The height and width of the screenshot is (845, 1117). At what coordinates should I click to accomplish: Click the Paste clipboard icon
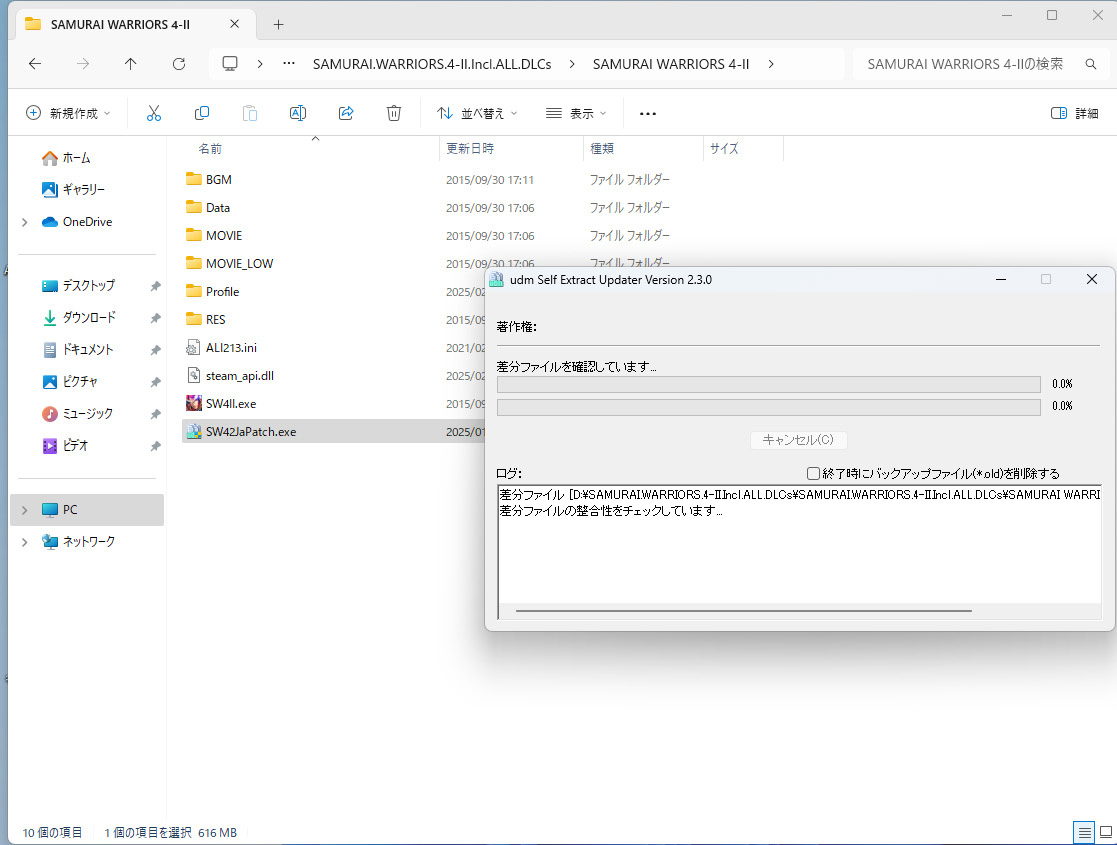coord(249,113)
